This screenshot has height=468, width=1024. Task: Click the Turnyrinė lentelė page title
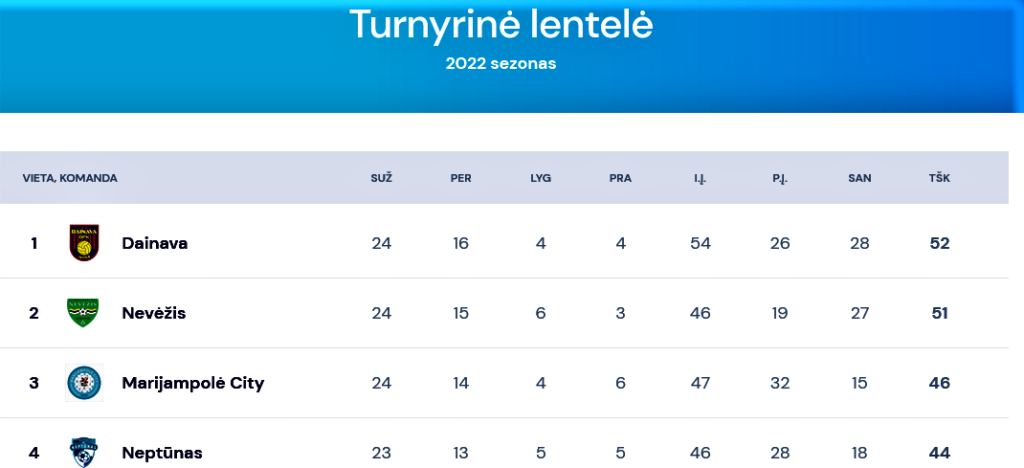pyautogui.click(x=501, y=26)
